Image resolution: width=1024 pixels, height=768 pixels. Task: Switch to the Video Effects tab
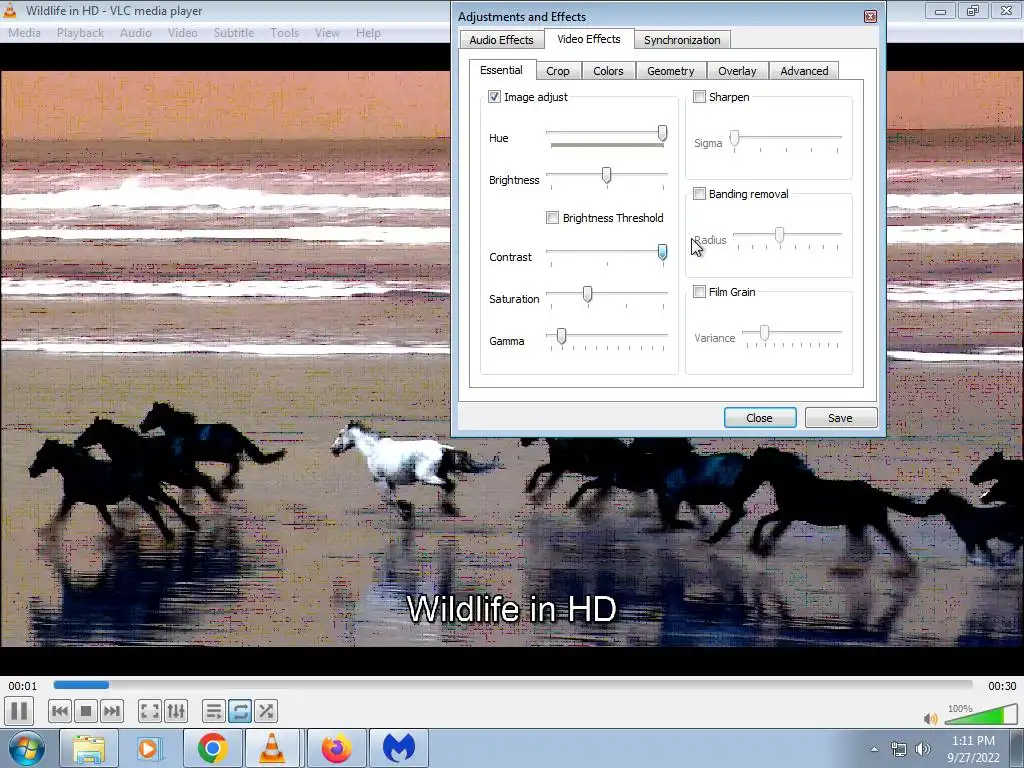point(589,39)
